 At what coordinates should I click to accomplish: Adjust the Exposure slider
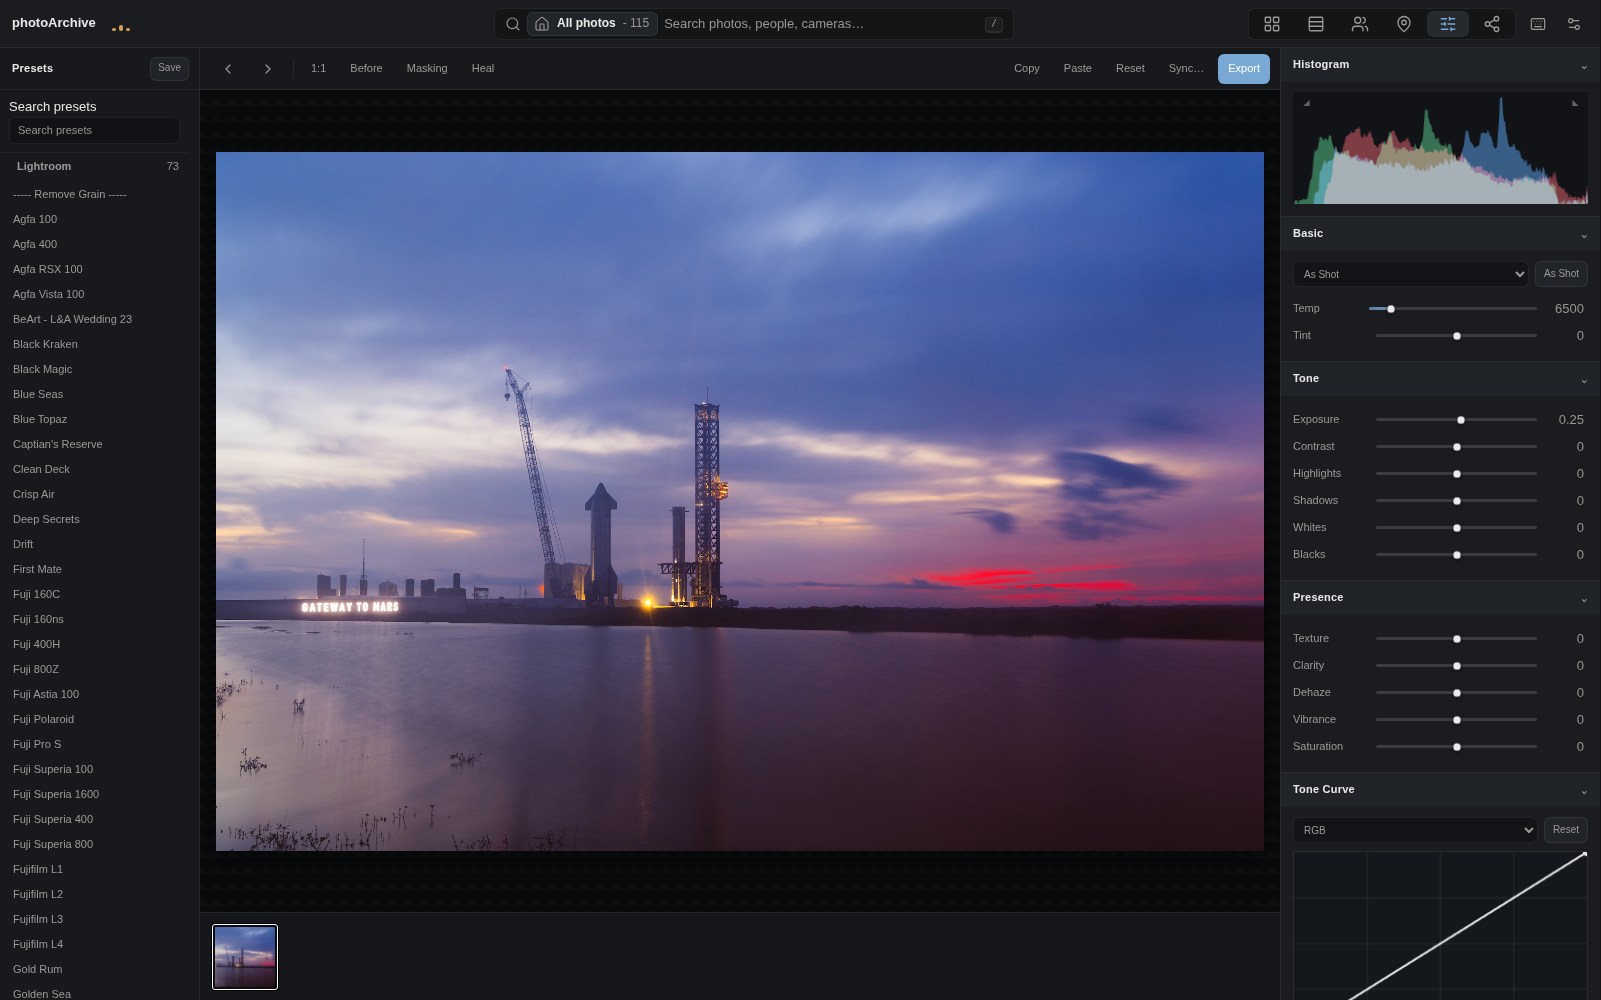tap(1456, 420)
